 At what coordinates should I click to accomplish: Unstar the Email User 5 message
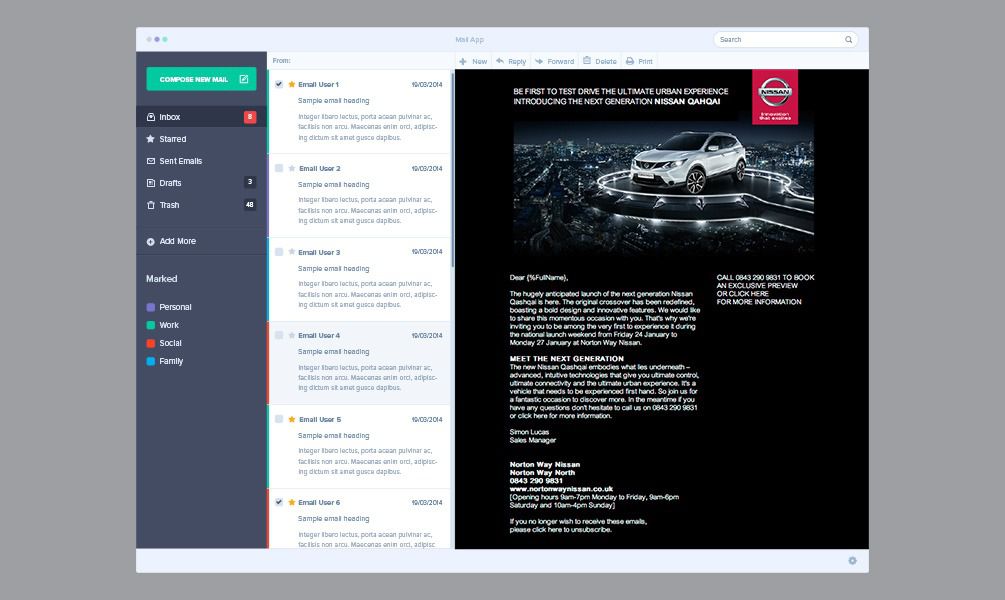[x=292, y=419]
